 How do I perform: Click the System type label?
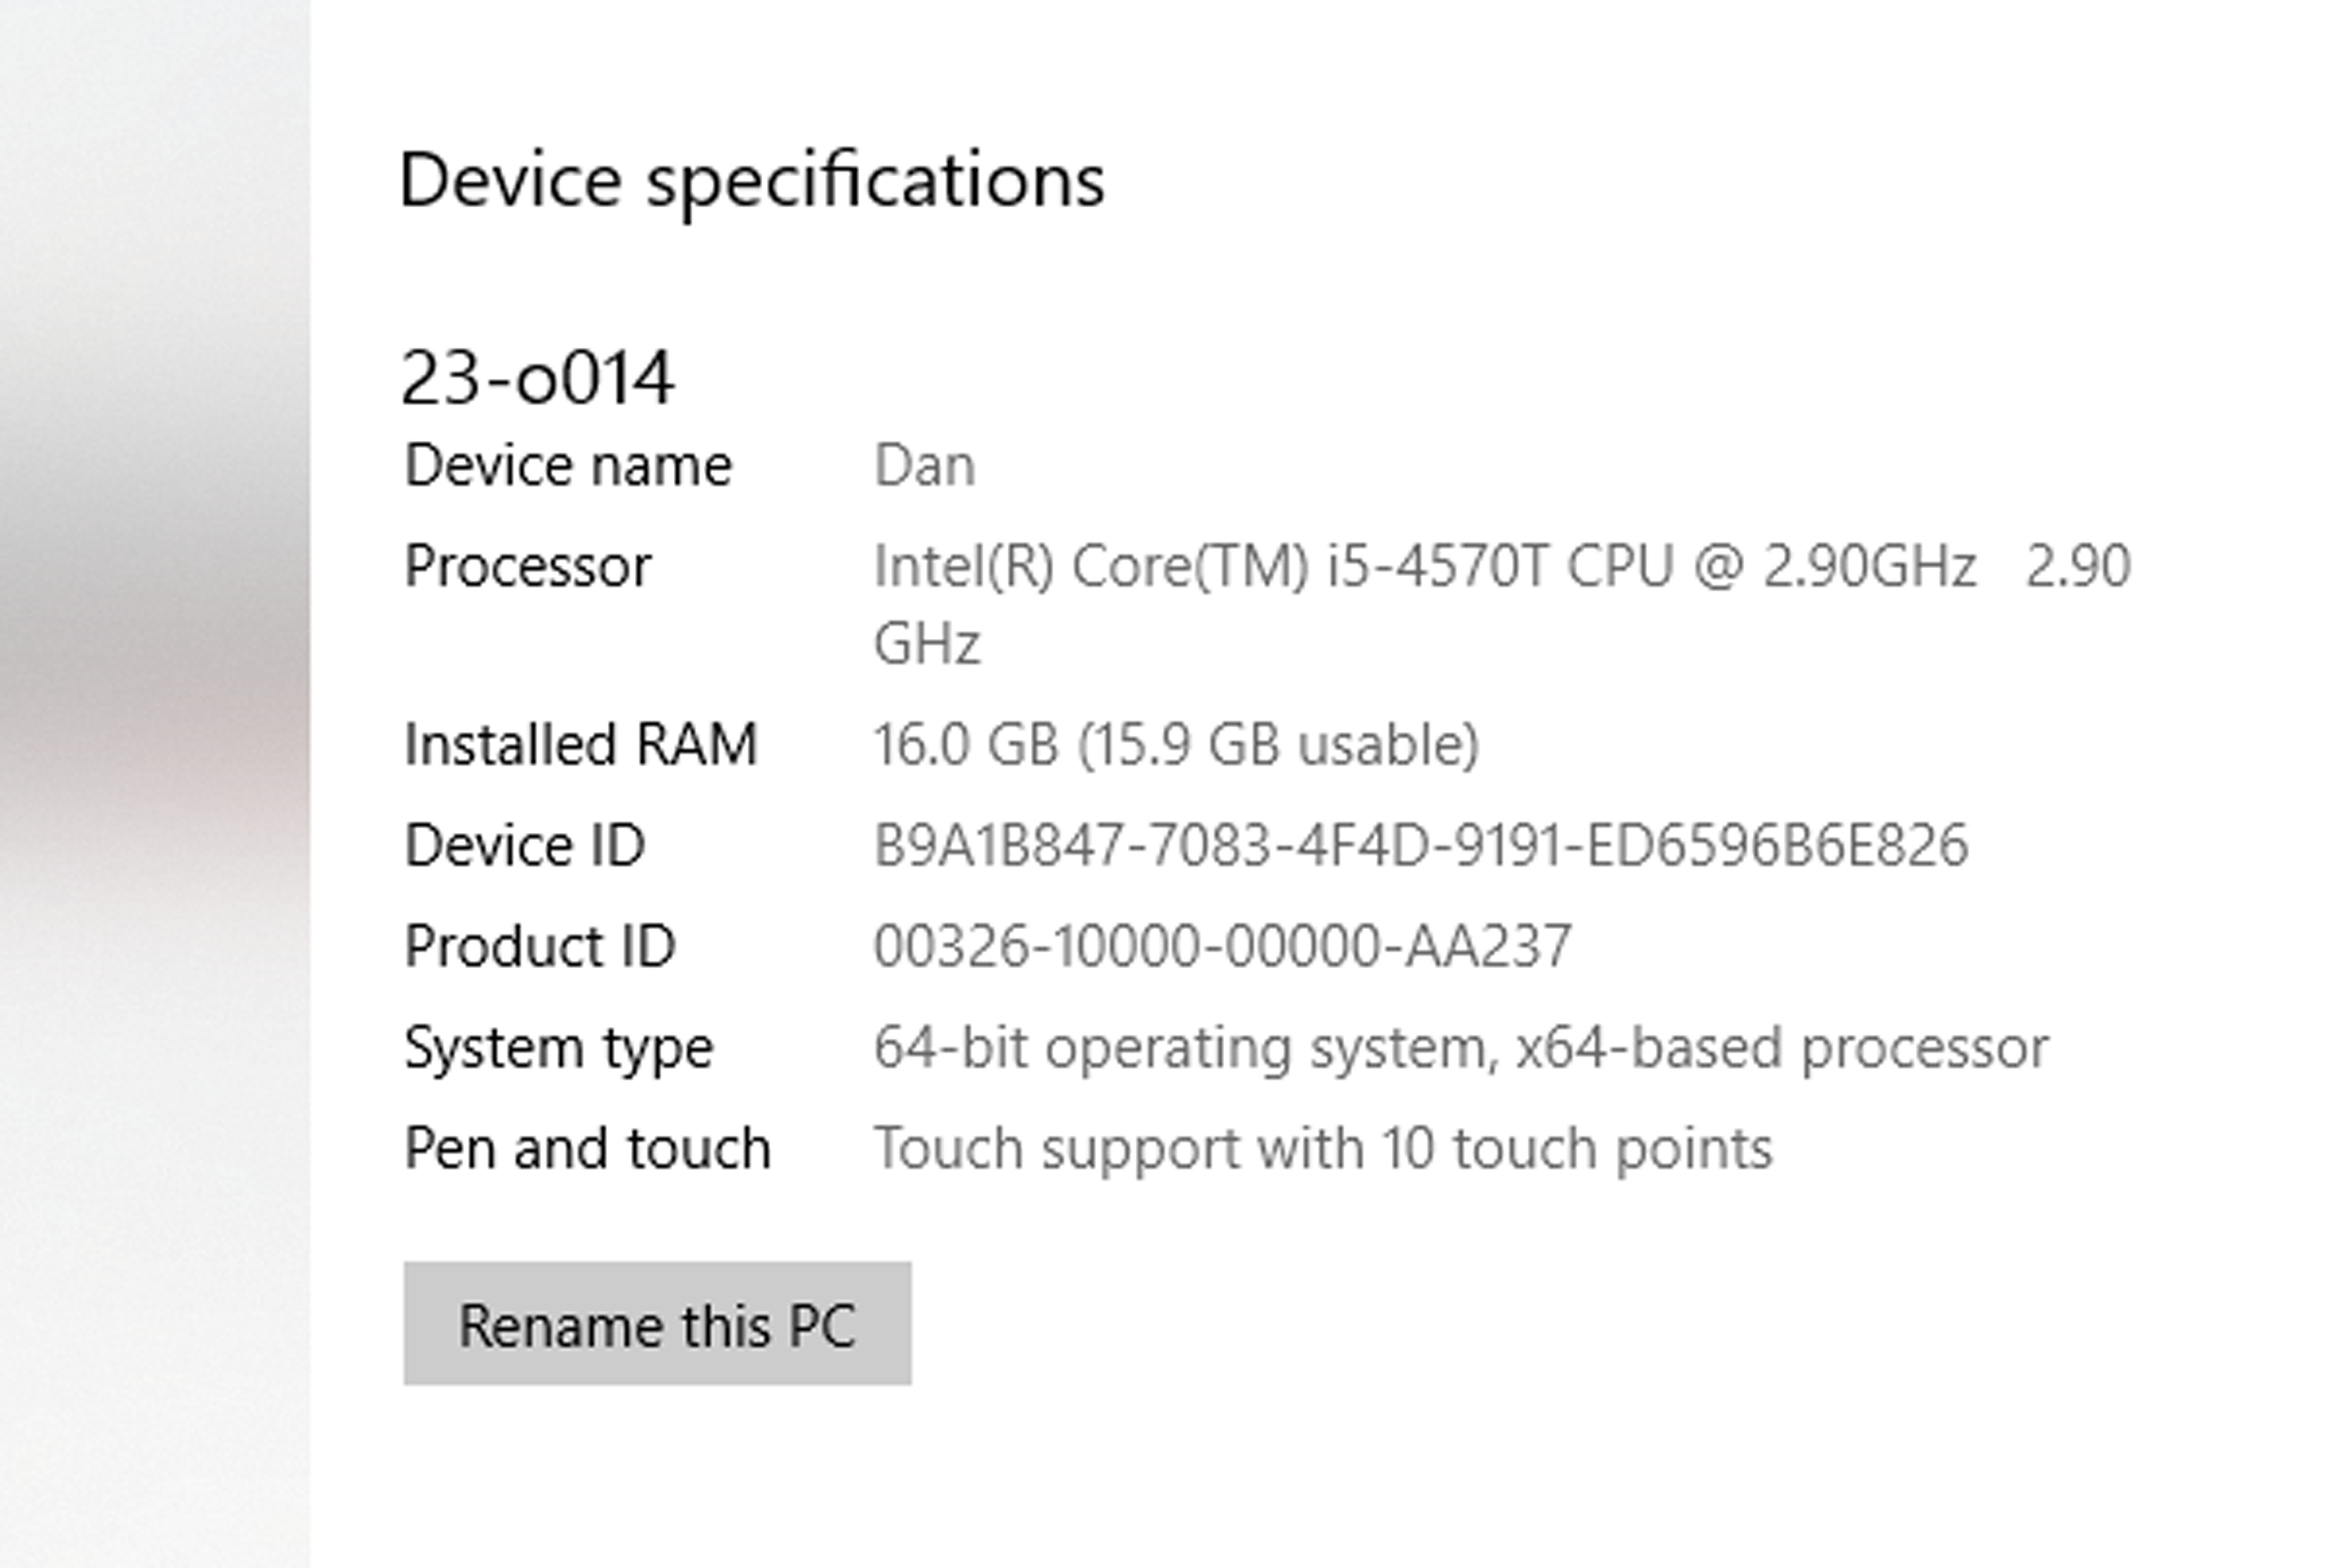click(558, 1047)
